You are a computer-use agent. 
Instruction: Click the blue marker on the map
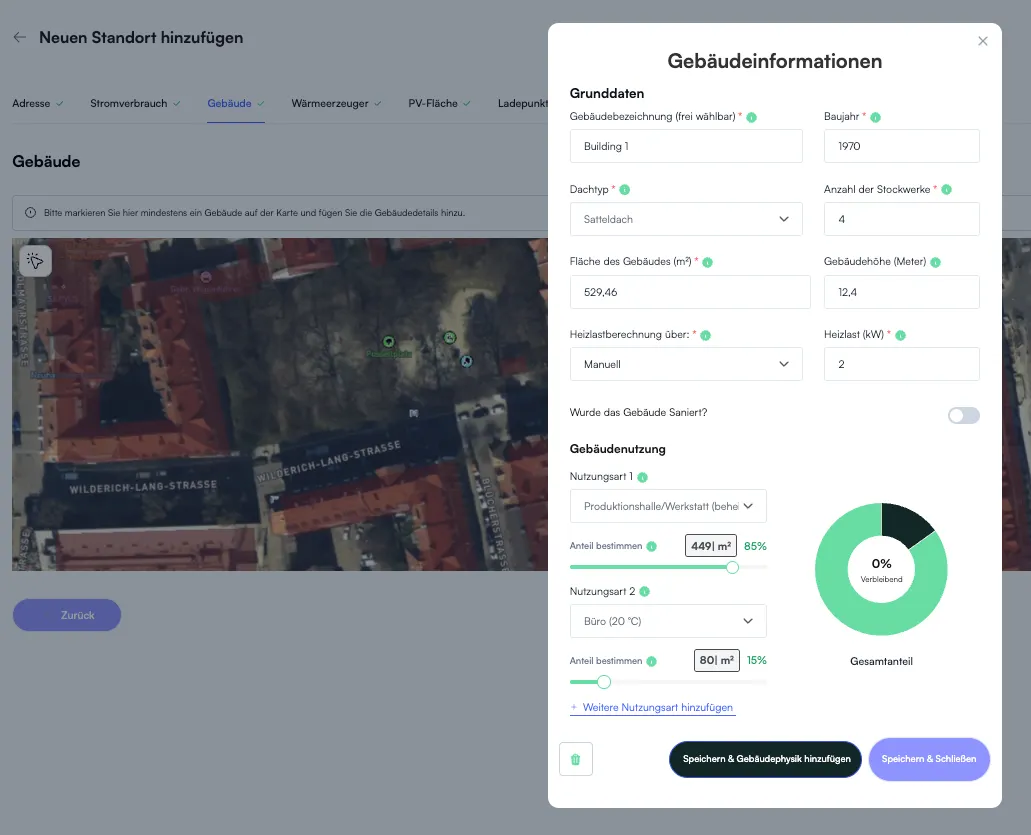point(466,361)
